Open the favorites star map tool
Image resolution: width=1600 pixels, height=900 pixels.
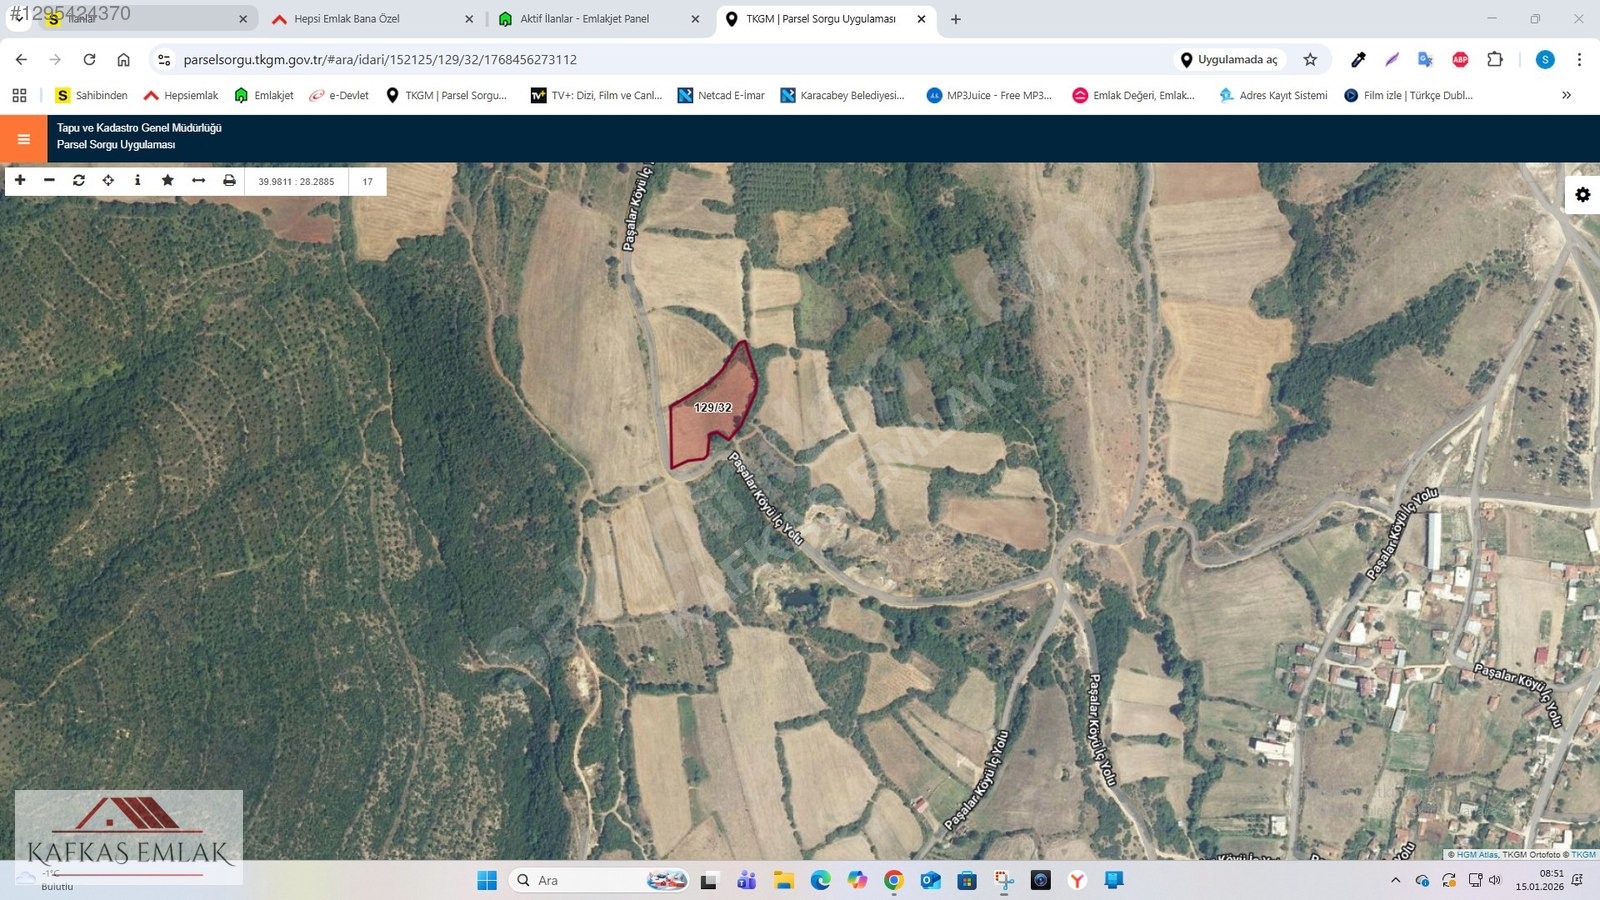point(168,180)
